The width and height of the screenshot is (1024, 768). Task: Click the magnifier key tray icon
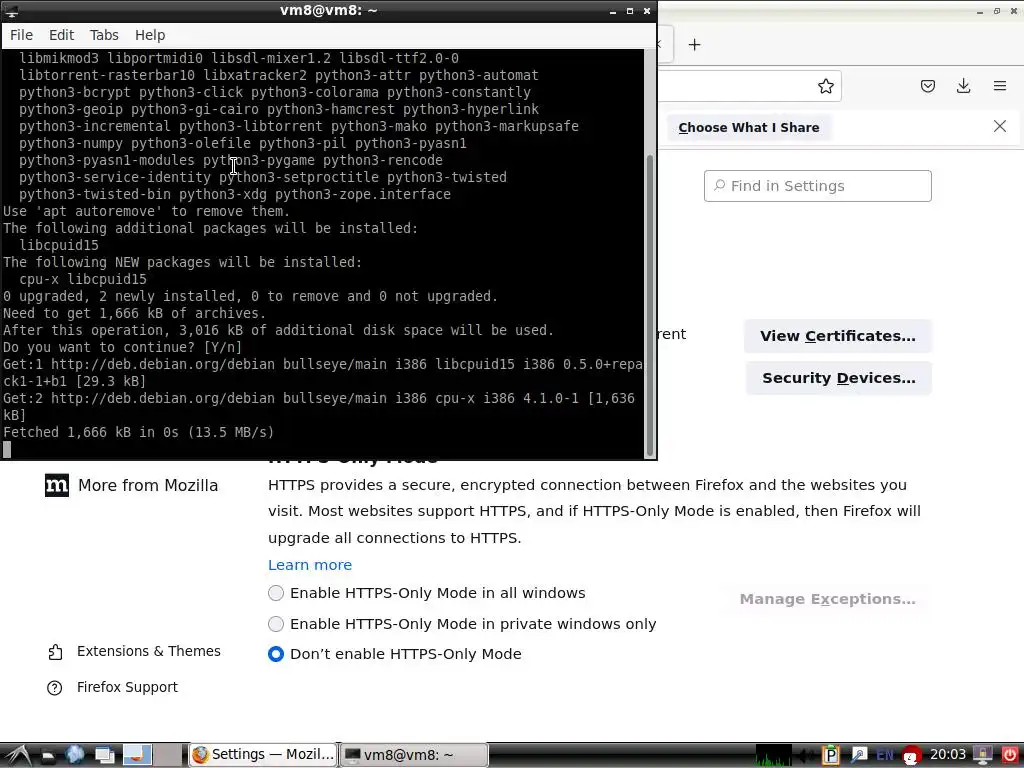[859, 756]
